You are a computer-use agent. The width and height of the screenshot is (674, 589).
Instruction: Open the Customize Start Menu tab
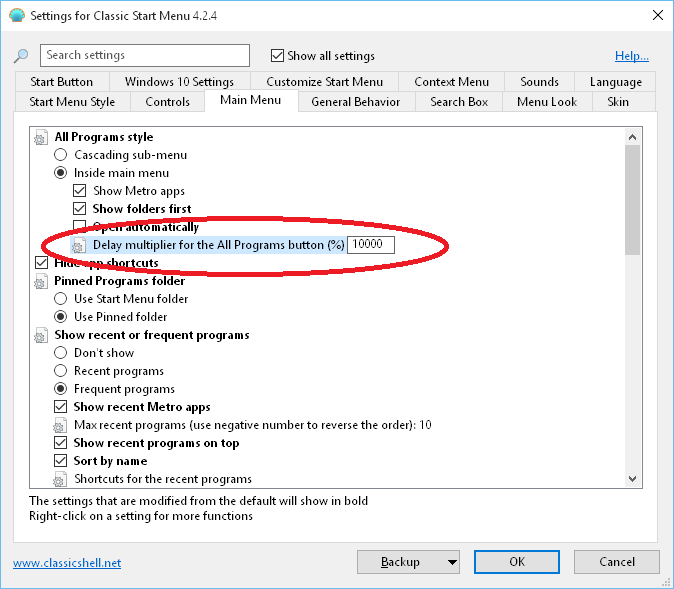(x=324, y=82)
